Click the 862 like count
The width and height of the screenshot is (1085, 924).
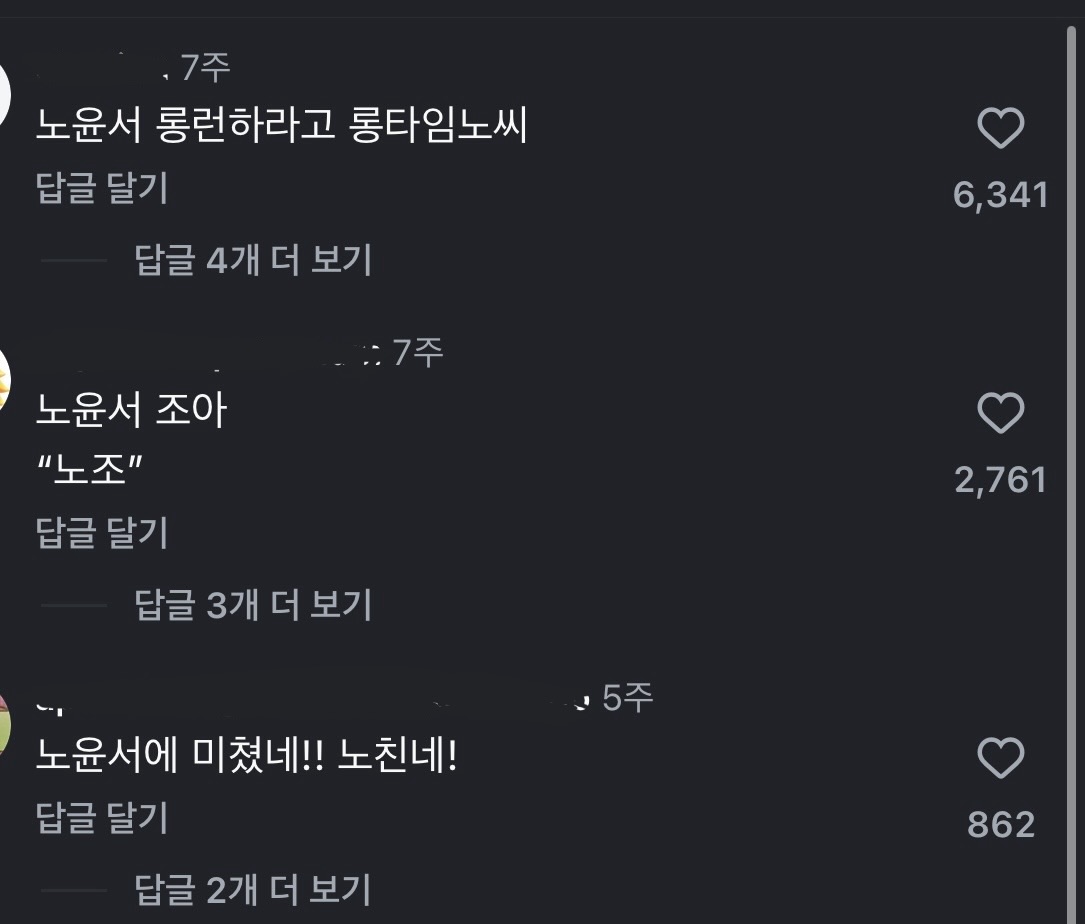[x=1001, y=825]
